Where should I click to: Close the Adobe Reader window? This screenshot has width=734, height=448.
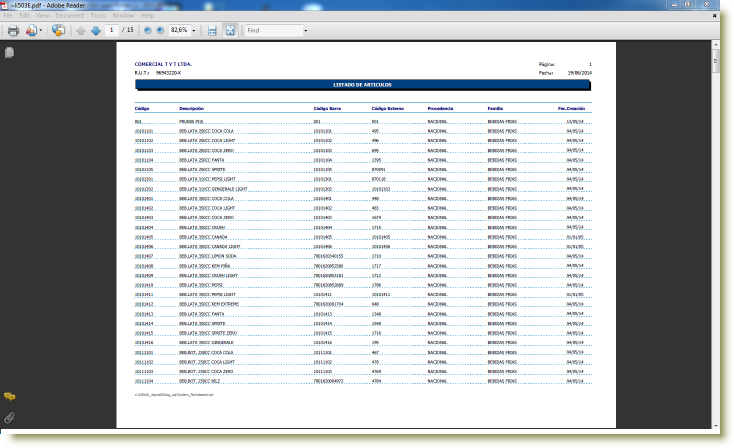click(x=707, y=5)
